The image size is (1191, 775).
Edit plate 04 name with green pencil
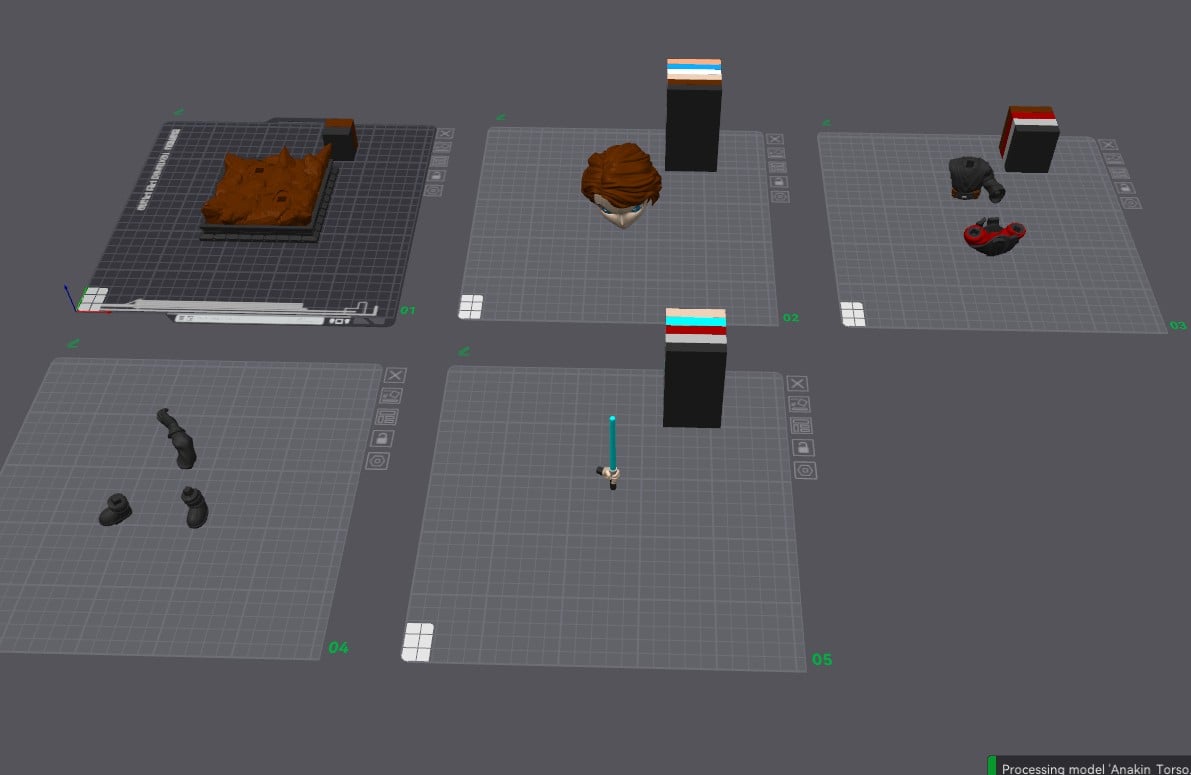coord(73,343)
